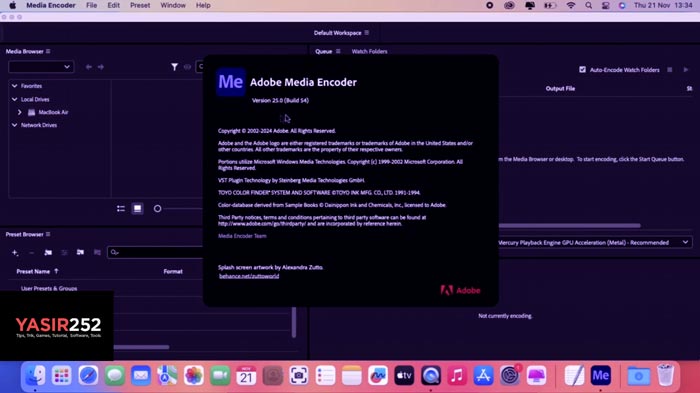Open the Preset menu
The height and width of the screenshot is (393, 700).
tap(140, 5)
